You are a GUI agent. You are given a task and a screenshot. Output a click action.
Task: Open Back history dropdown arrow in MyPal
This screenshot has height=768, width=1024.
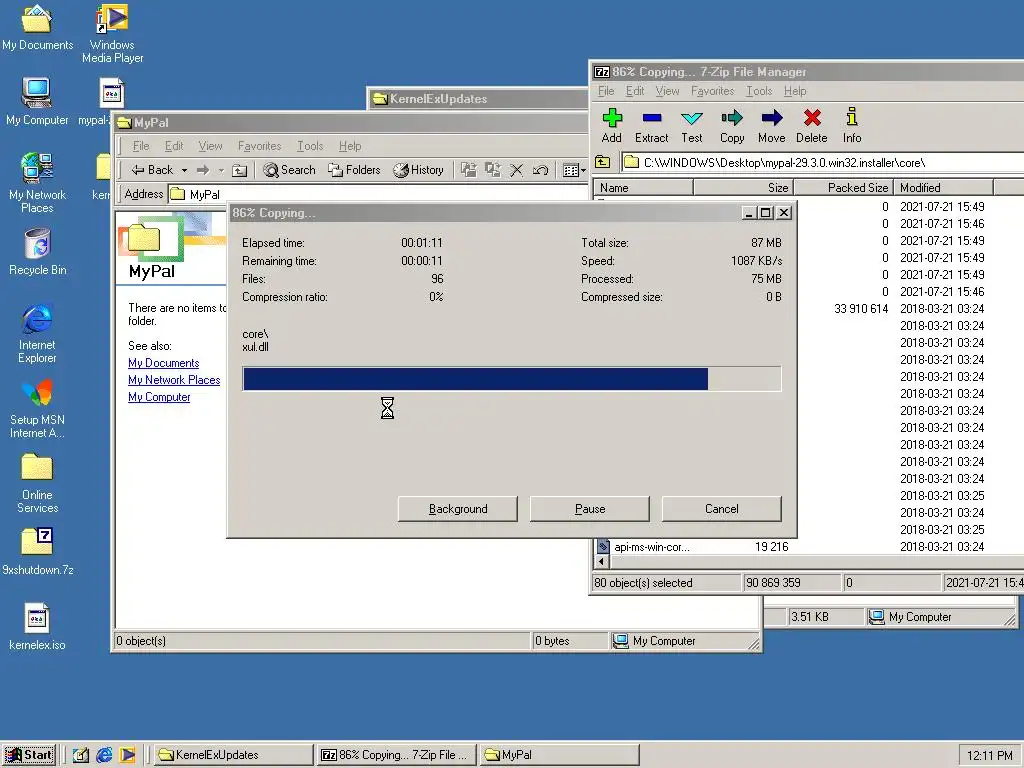[184, 170]
